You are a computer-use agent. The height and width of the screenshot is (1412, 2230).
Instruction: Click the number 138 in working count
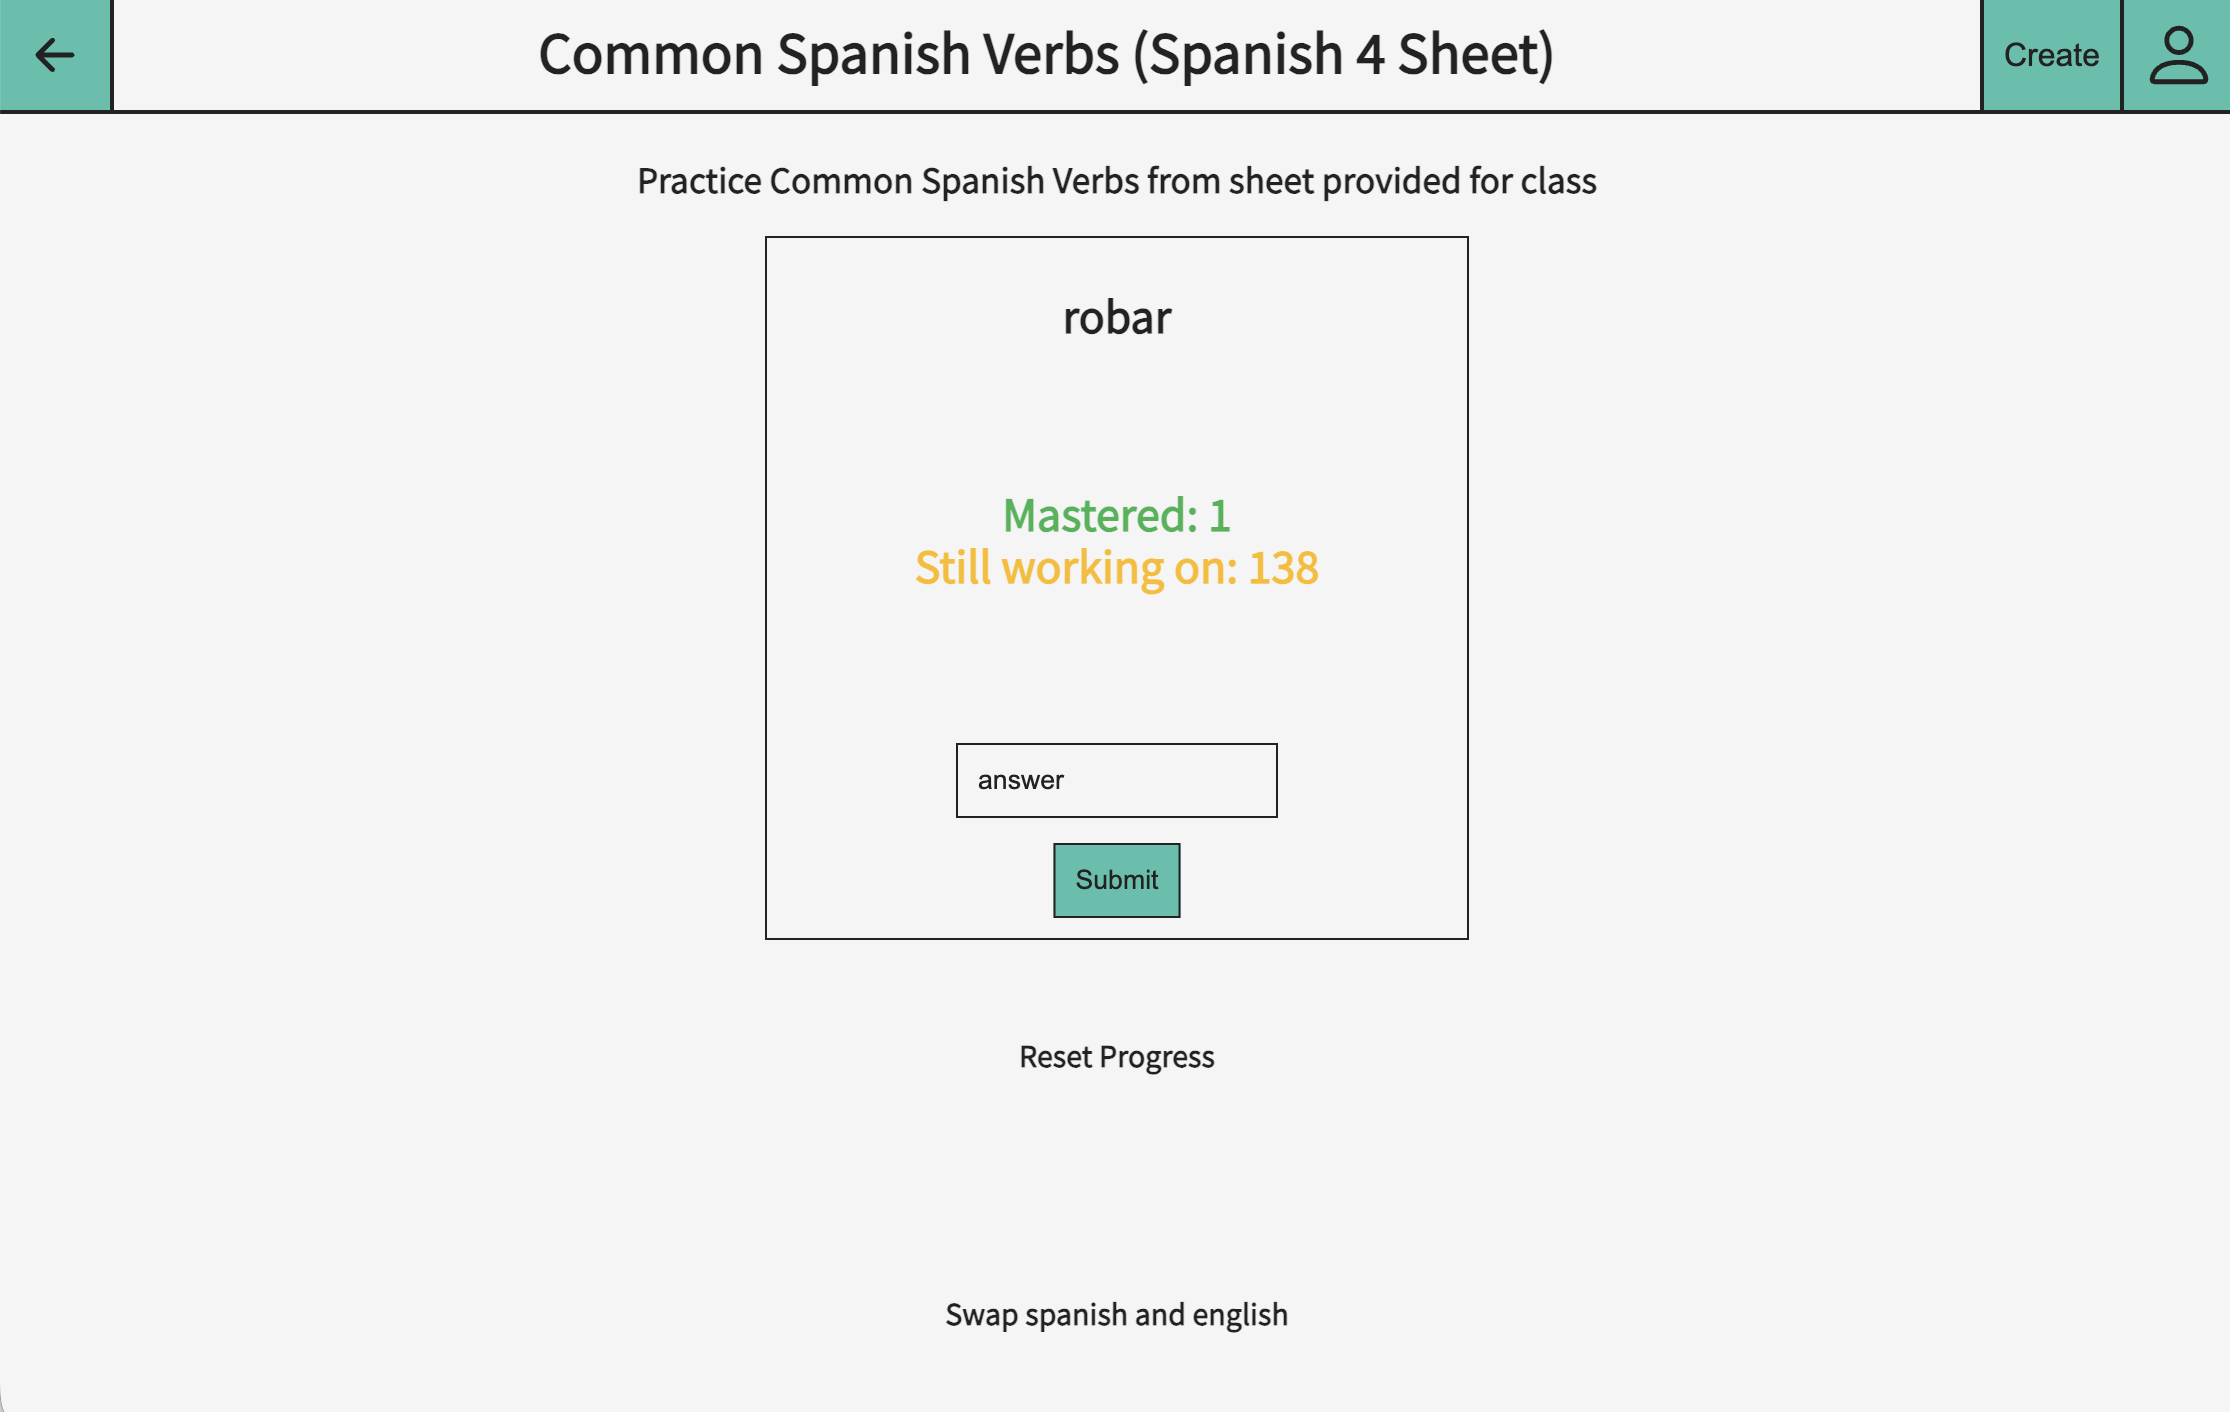click(1283, 568)
